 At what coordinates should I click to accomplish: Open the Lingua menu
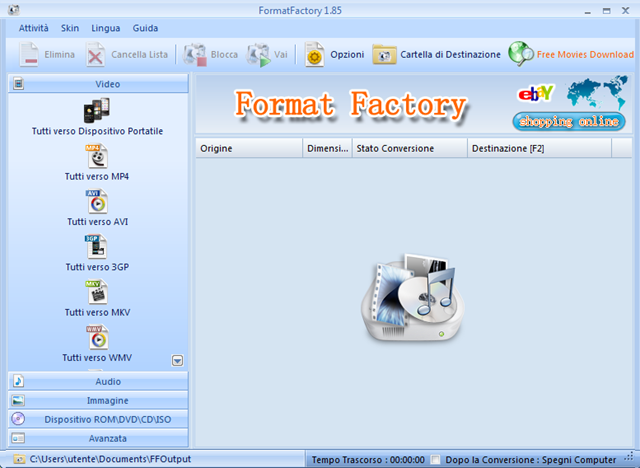pyautogui.click(x=105, y=28)
